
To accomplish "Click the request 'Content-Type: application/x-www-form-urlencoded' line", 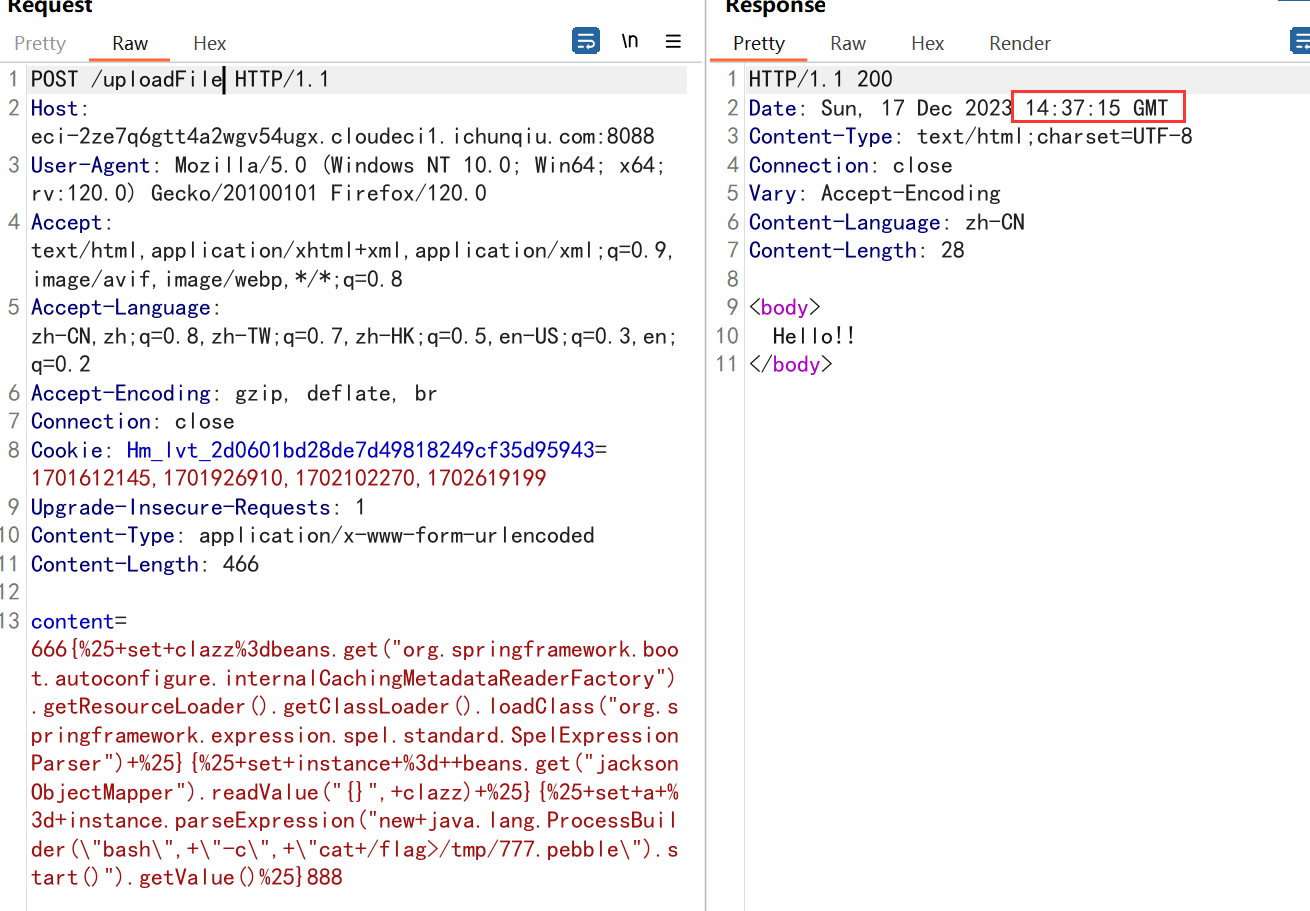I will click(313, 535).
